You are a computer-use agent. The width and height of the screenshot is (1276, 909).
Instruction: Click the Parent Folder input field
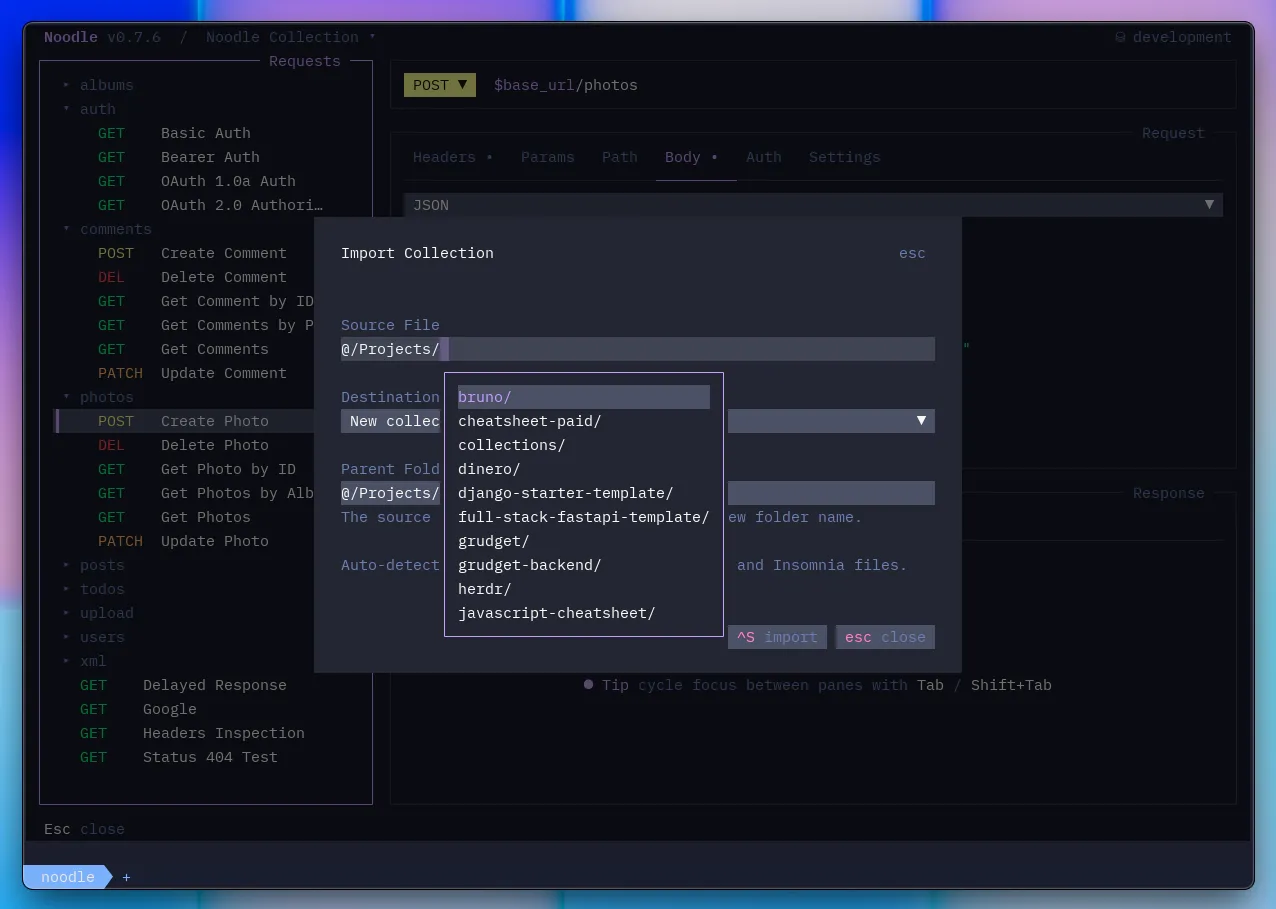click(x=638, y=493)
